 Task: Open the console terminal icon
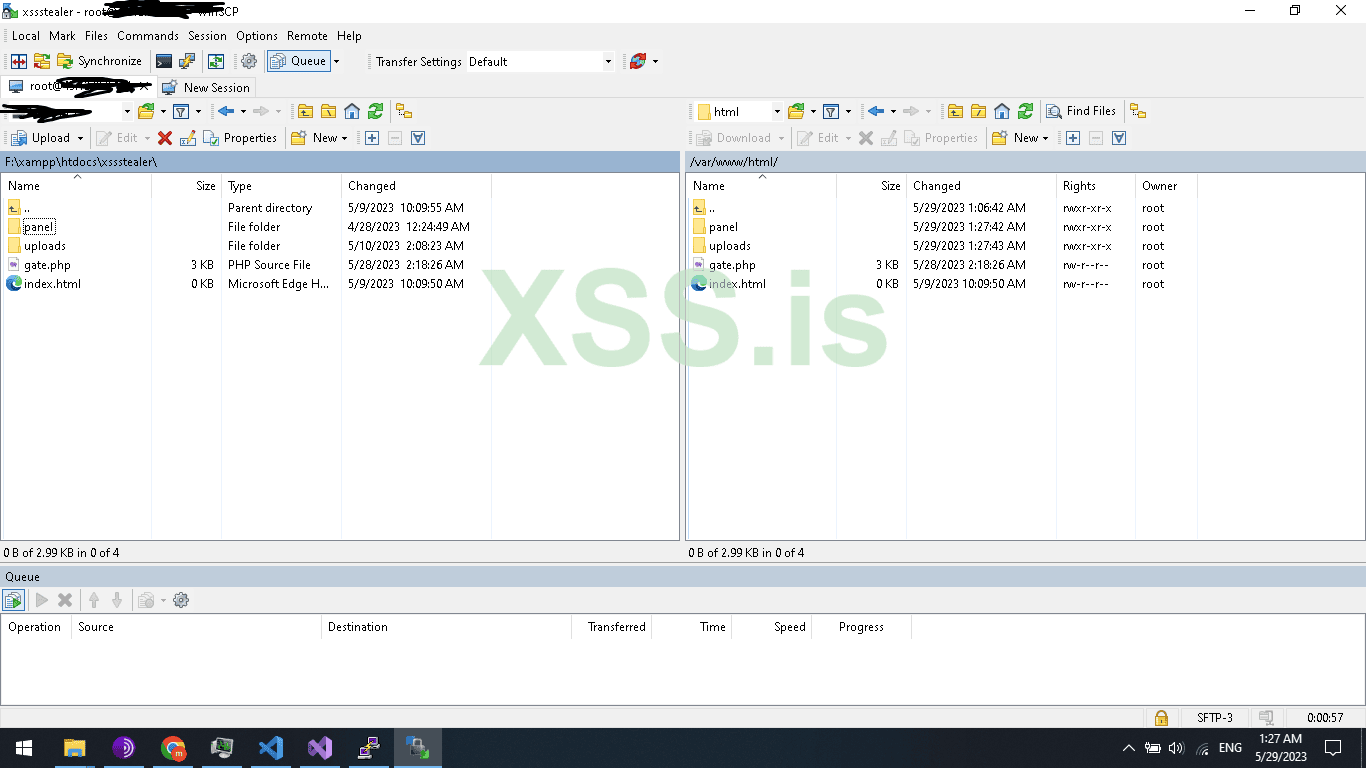click(x=164, y=61)
